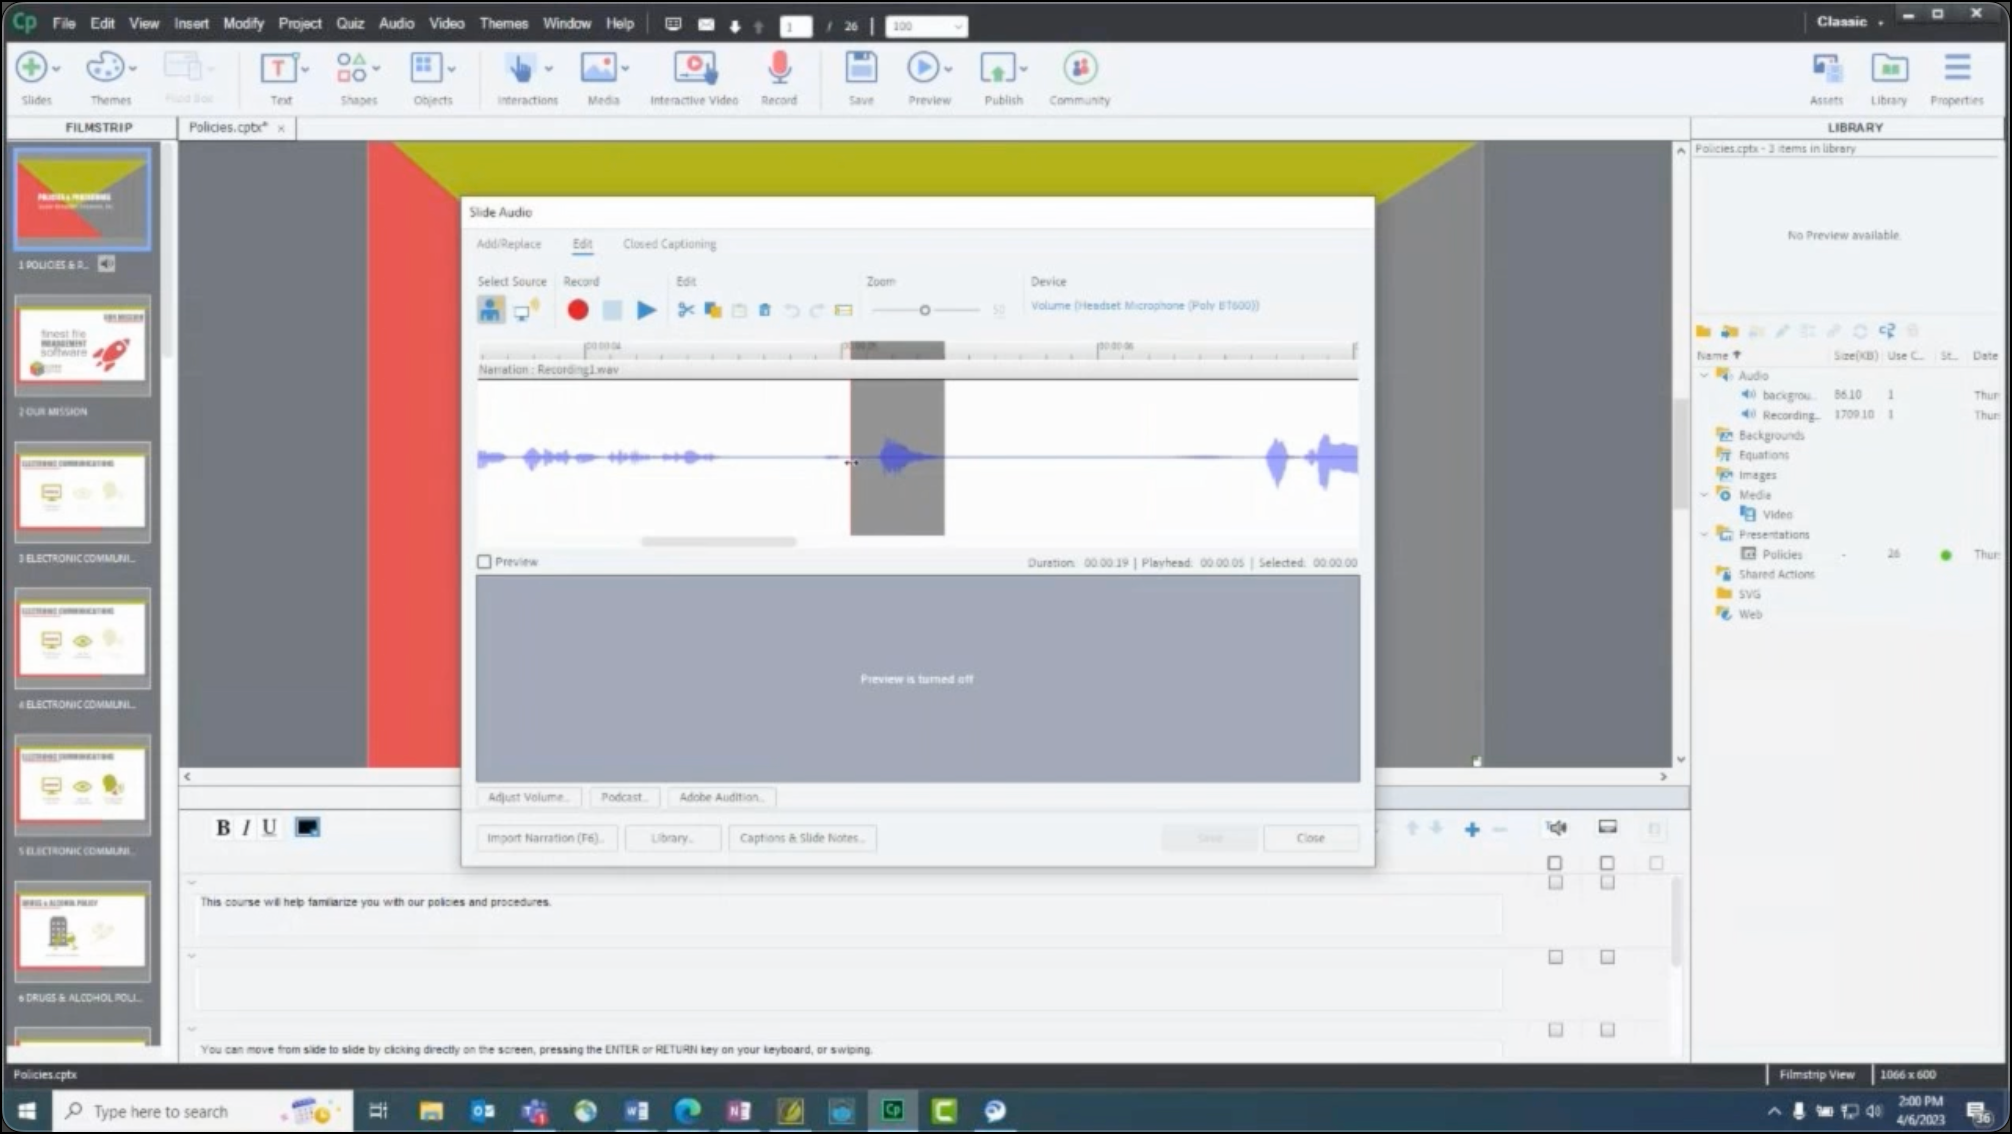Click the Adjust Volume button
The height and width of the screenshot is (1134, 2012).
[x=529, y=796]
